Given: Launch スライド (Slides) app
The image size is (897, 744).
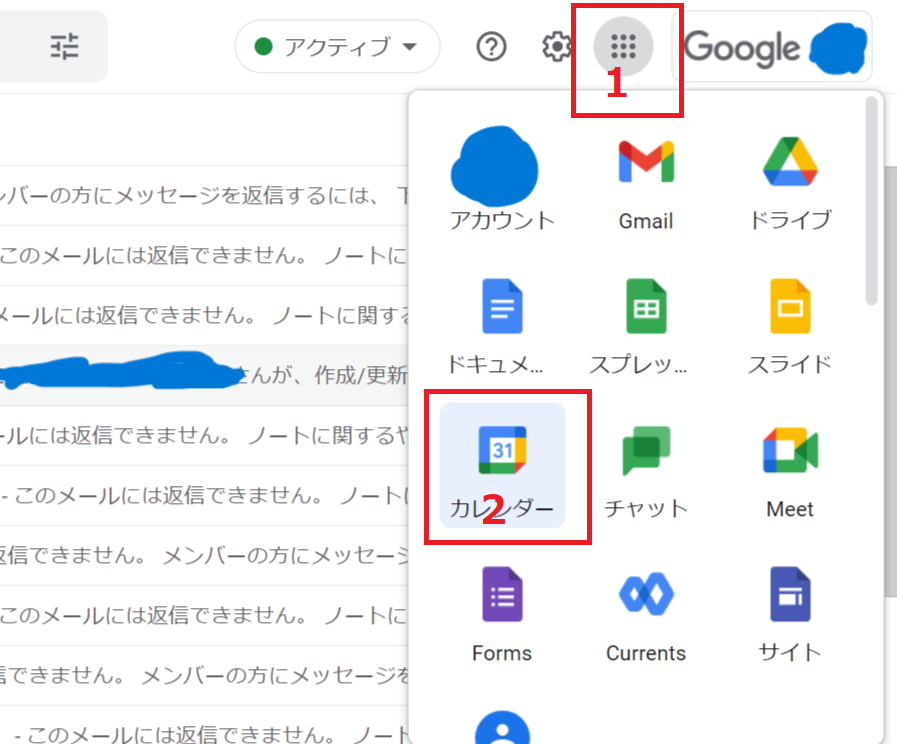Looking at the screenshot, I should click(790, 325).
